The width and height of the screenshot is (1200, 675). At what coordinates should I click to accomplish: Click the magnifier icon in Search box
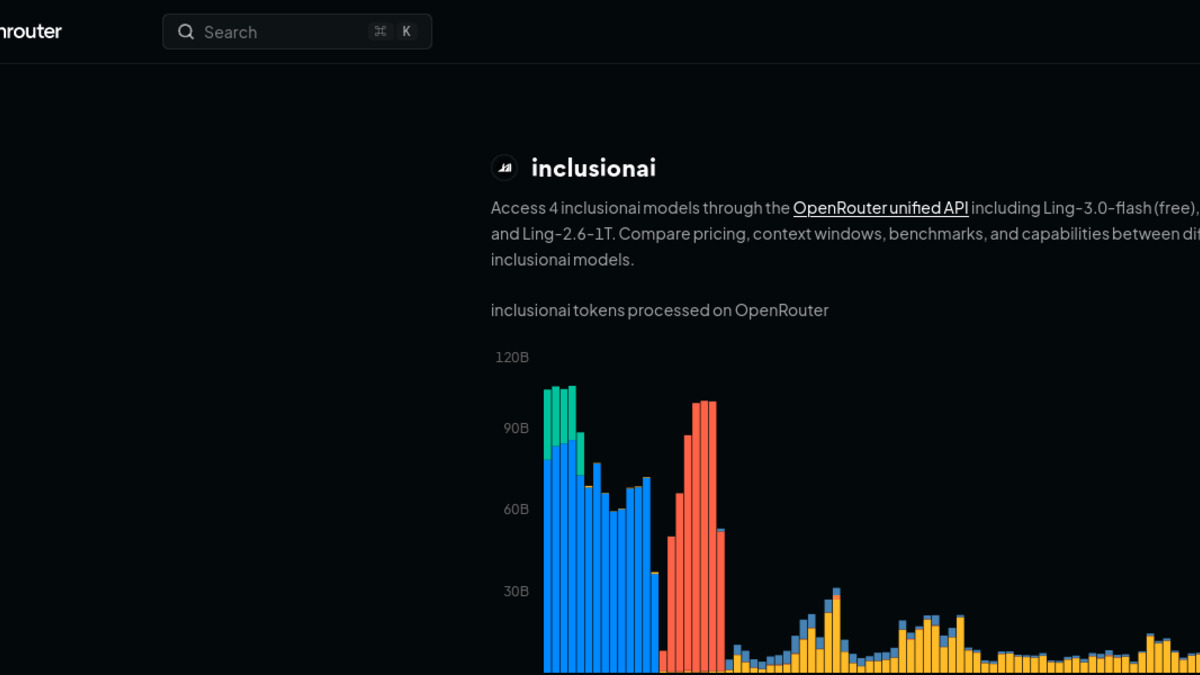186,32
